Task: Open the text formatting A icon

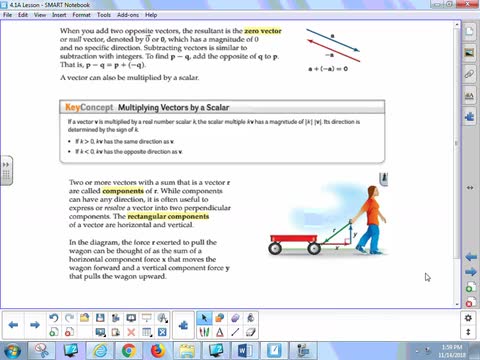Action: [162, 318]
